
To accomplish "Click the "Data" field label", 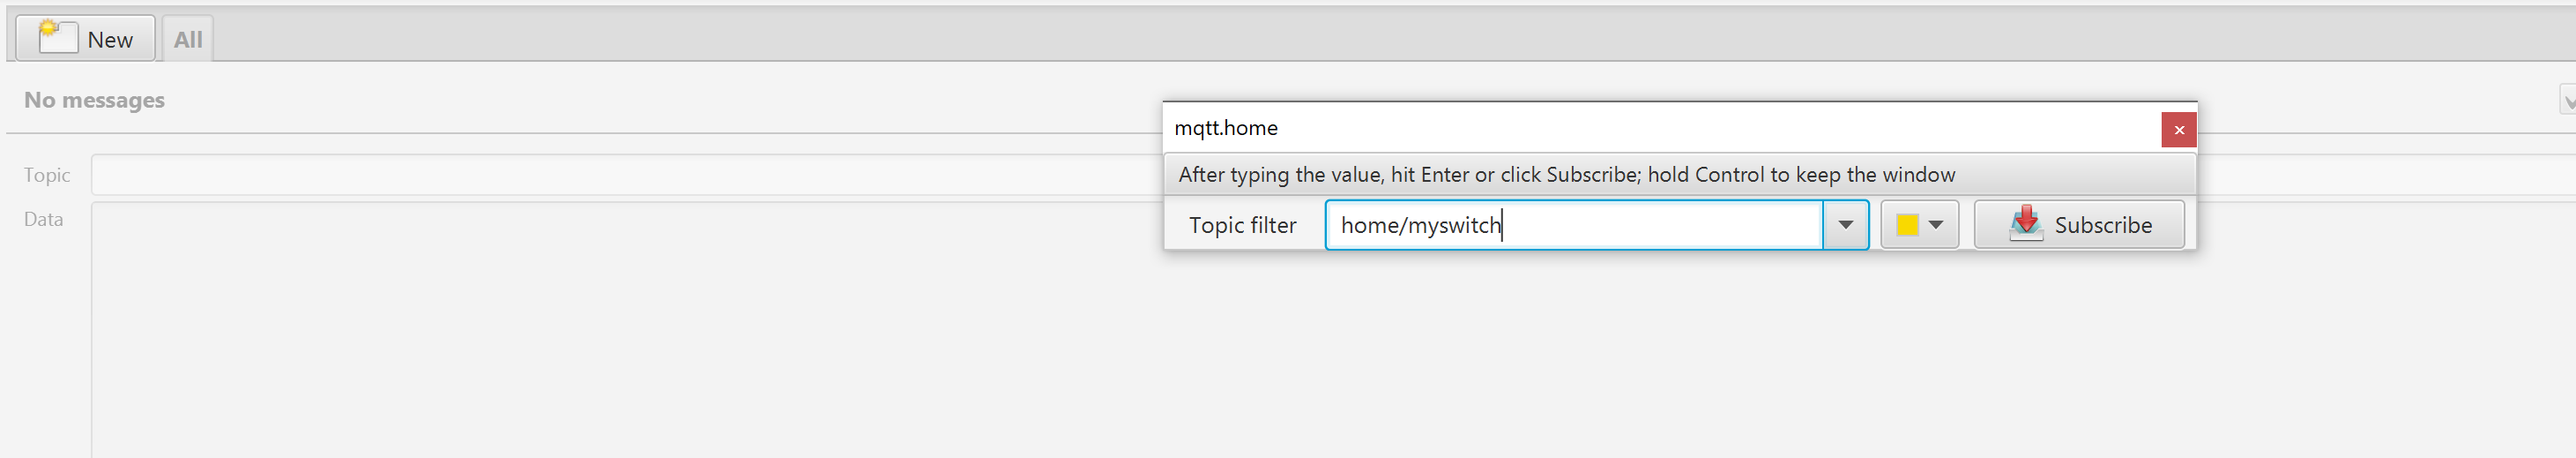I will (44, 219).
